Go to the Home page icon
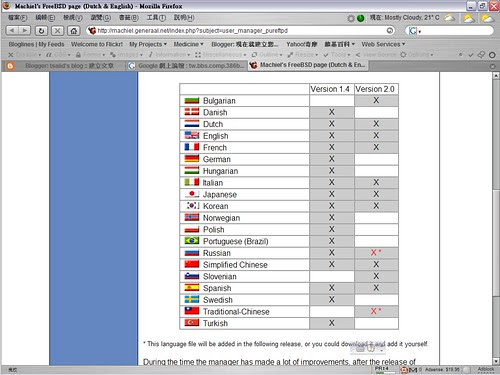Image resolution: width=500 pixels, height=375 pixels. (x=73, y=31)
